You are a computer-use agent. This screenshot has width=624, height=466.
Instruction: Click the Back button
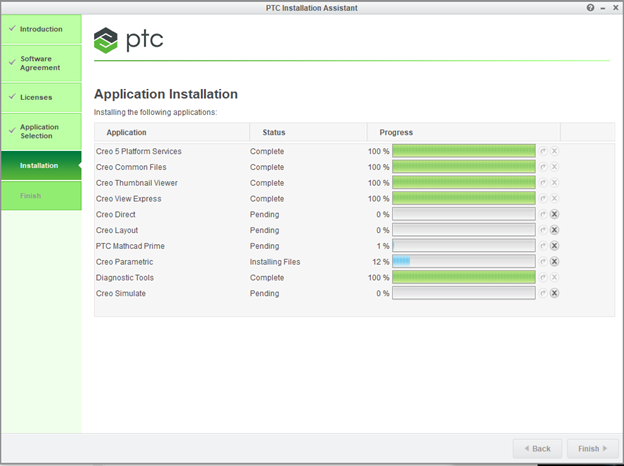click(x=537, y=448)
